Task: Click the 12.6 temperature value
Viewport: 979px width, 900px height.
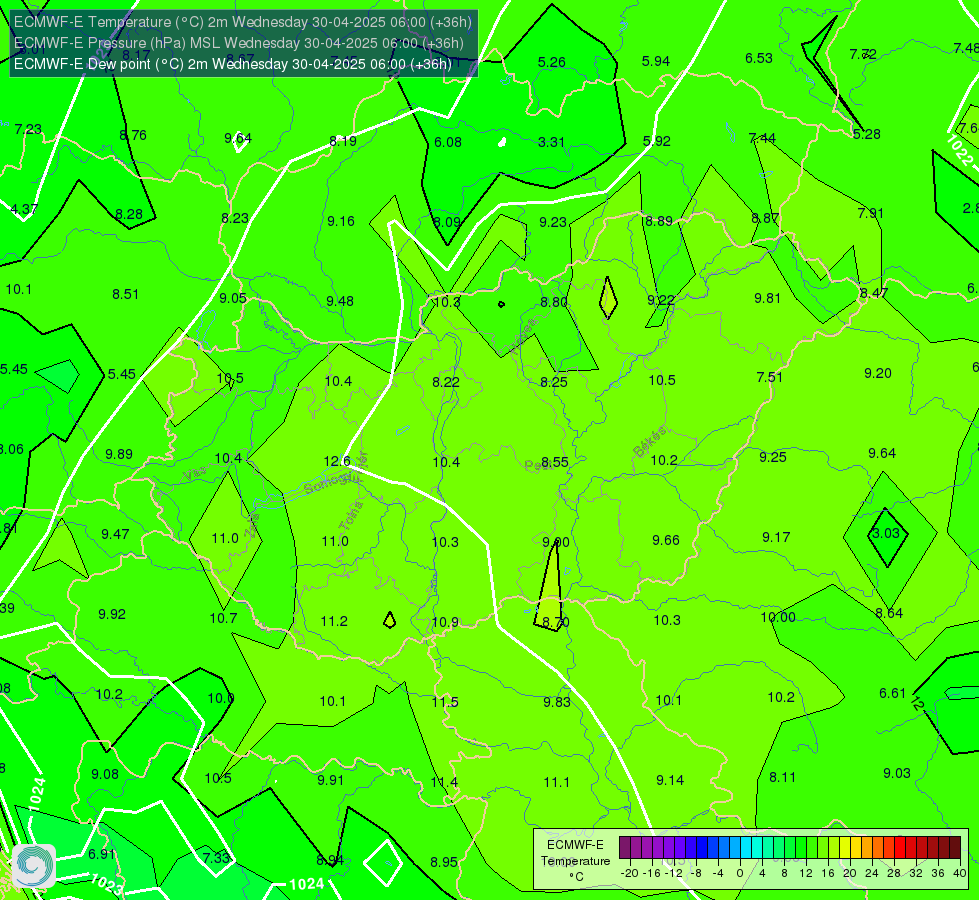Action: pos(337,461)
